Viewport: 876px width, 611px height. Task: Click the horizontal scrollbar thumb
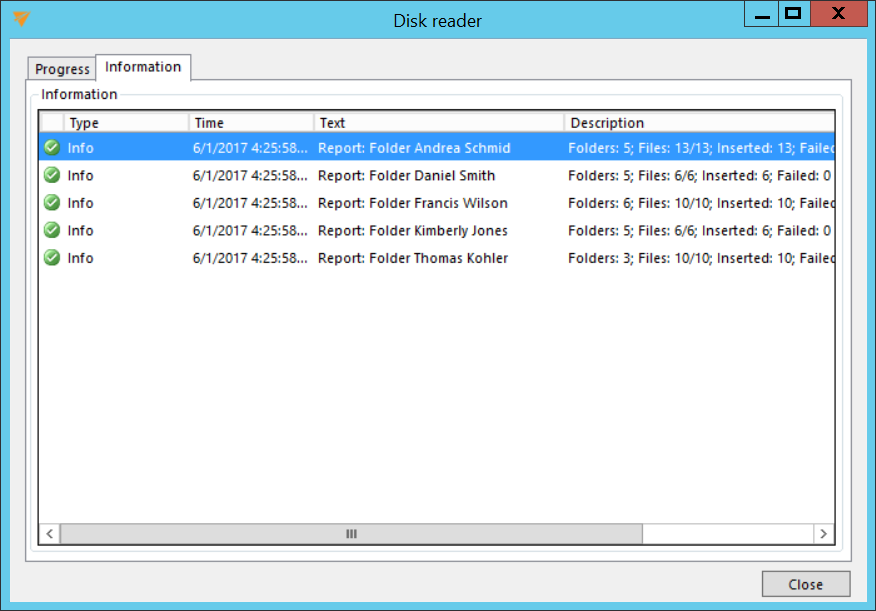tap(351, 534)
